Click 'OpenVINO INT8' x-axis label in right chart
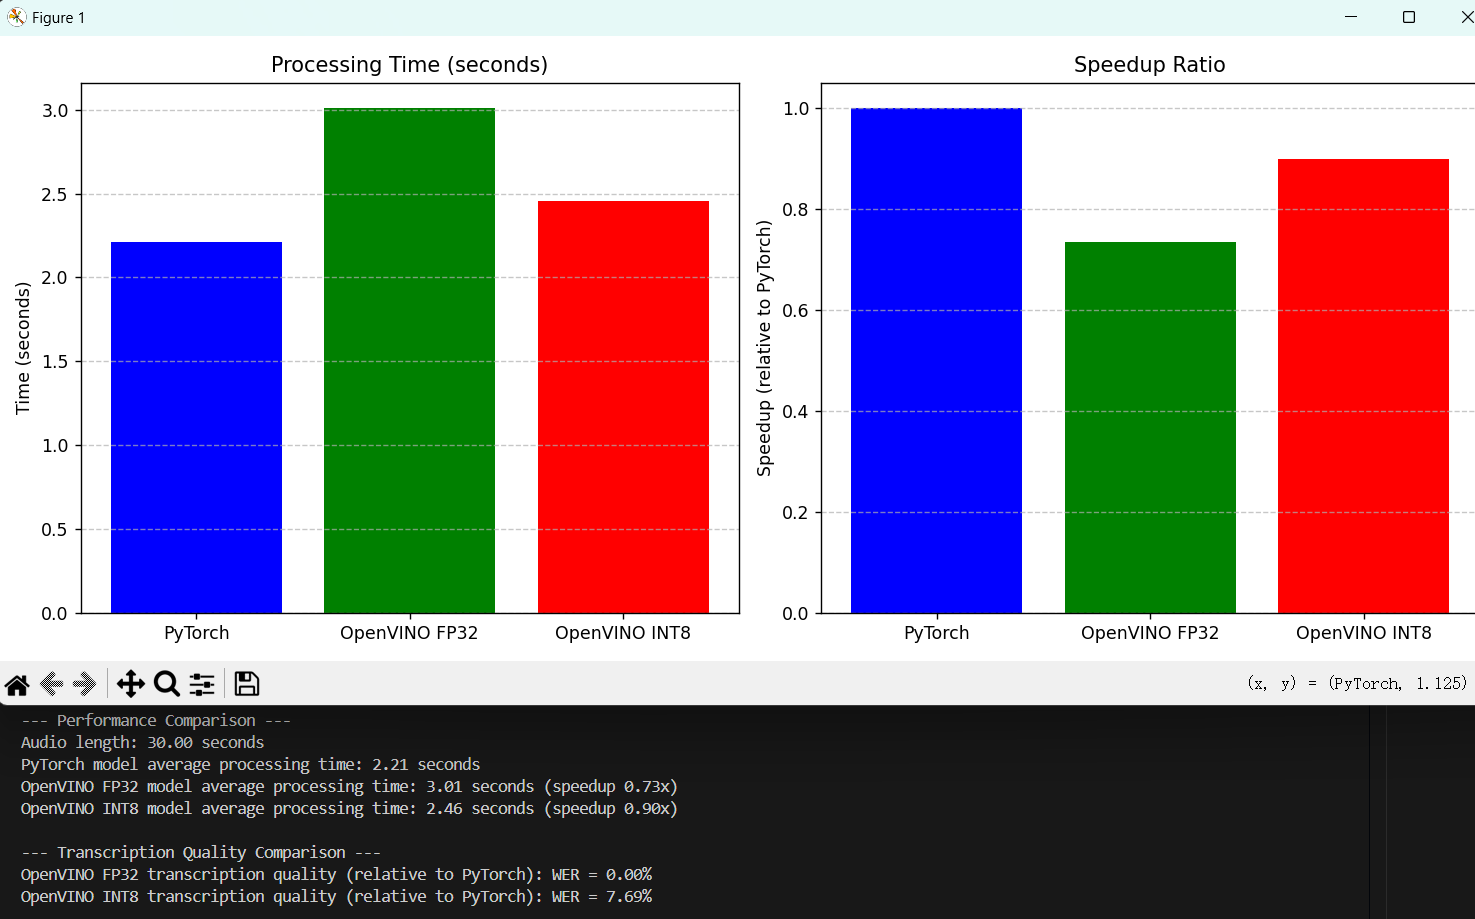The image size is (1475, 919). pyautogui.click(x=1363, y=633)
